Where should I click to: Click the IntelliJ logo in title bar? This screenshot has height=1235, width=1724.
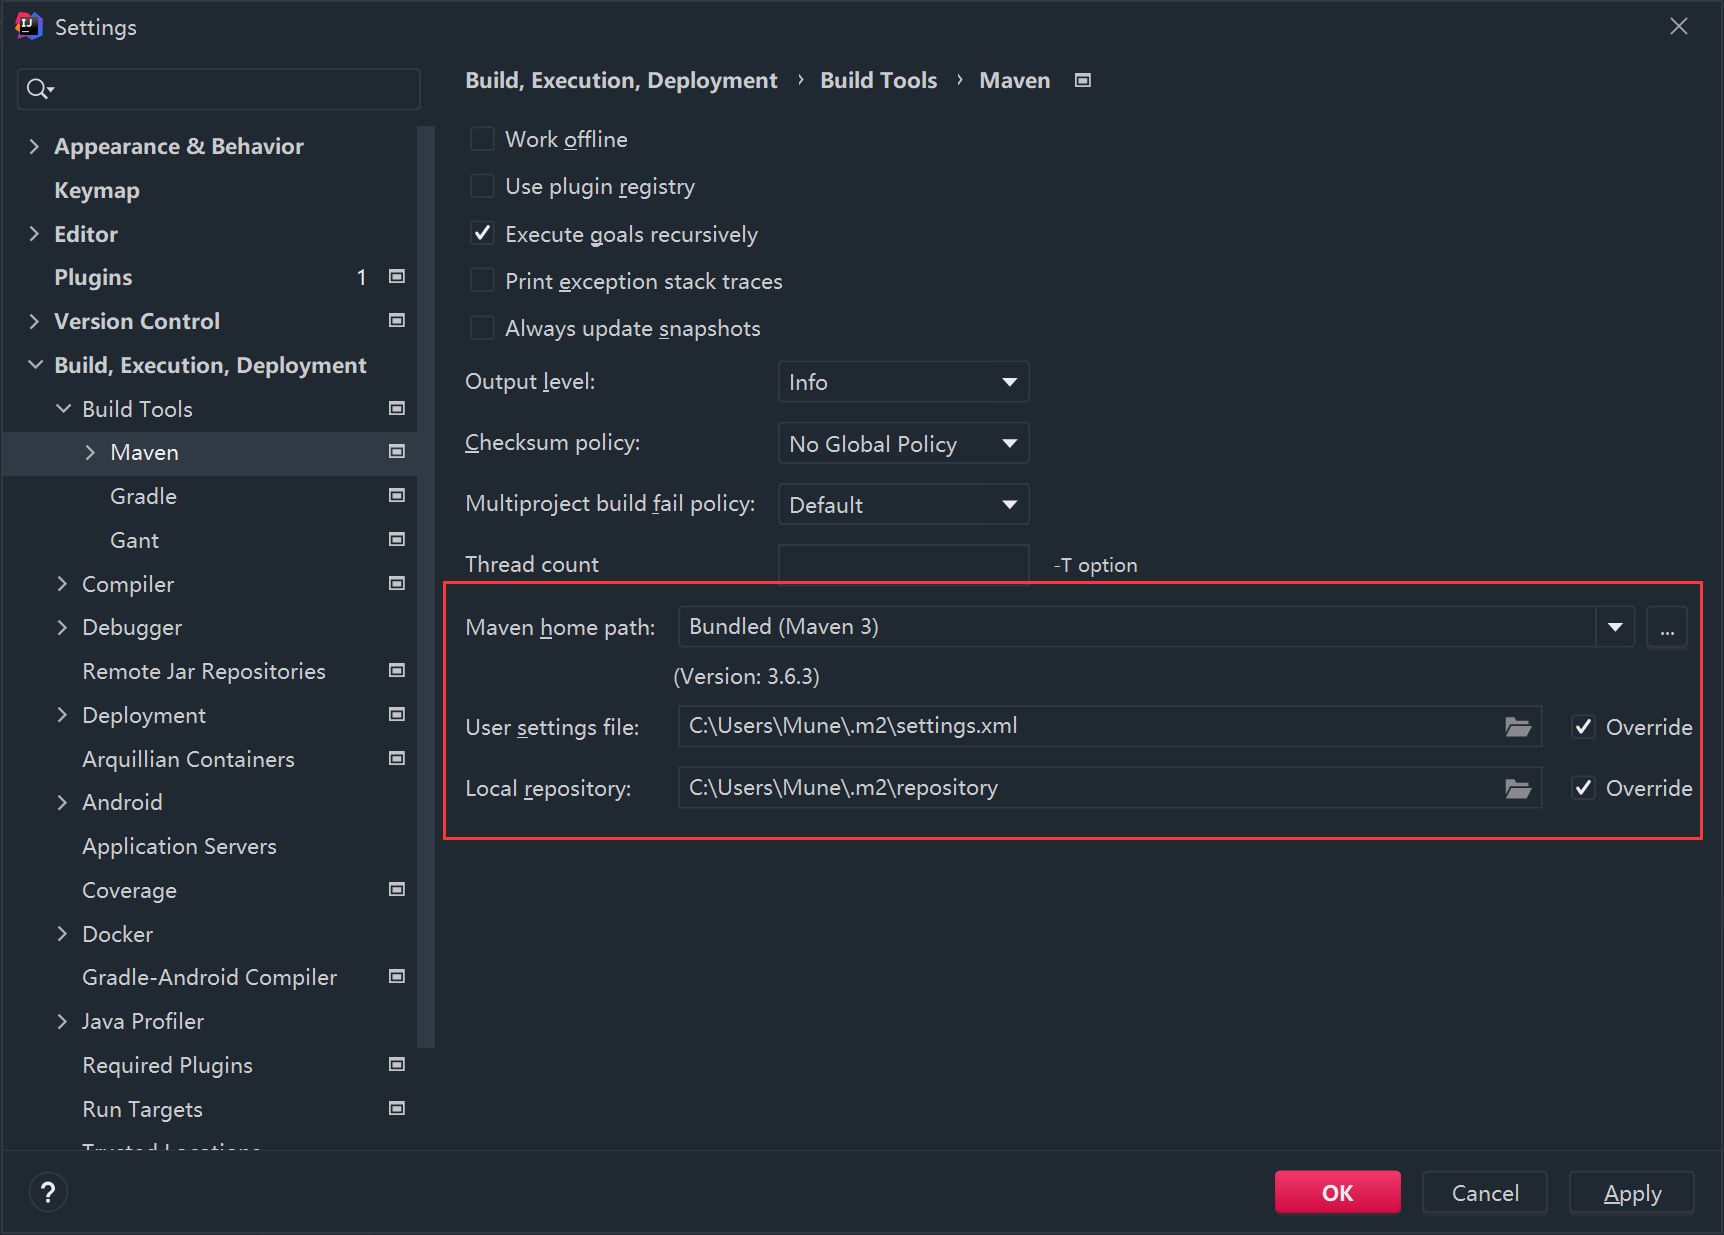tap(28, 26)
